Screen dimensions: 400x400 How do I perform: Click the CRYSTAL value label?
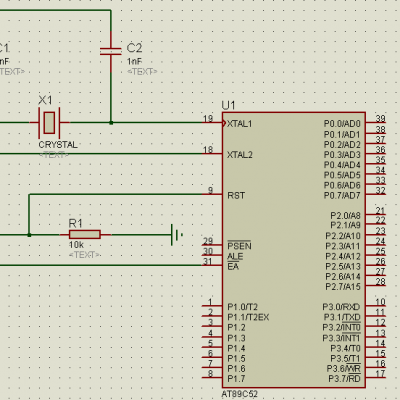58,145
